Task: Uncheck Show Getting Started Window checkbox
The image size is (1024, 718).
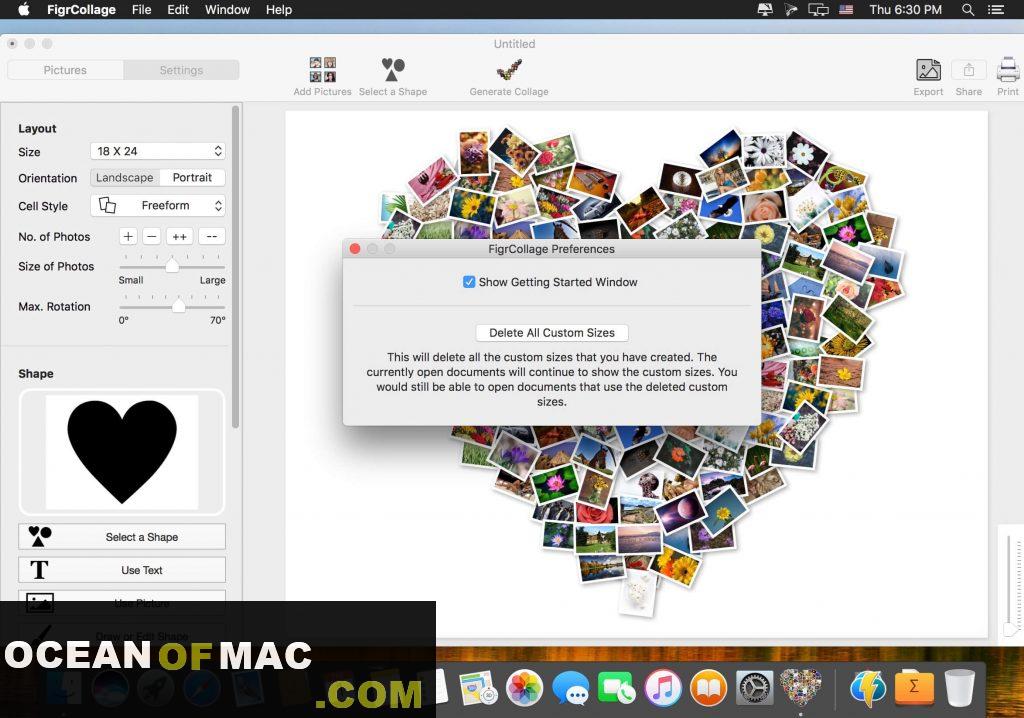Action: (469, 282)
